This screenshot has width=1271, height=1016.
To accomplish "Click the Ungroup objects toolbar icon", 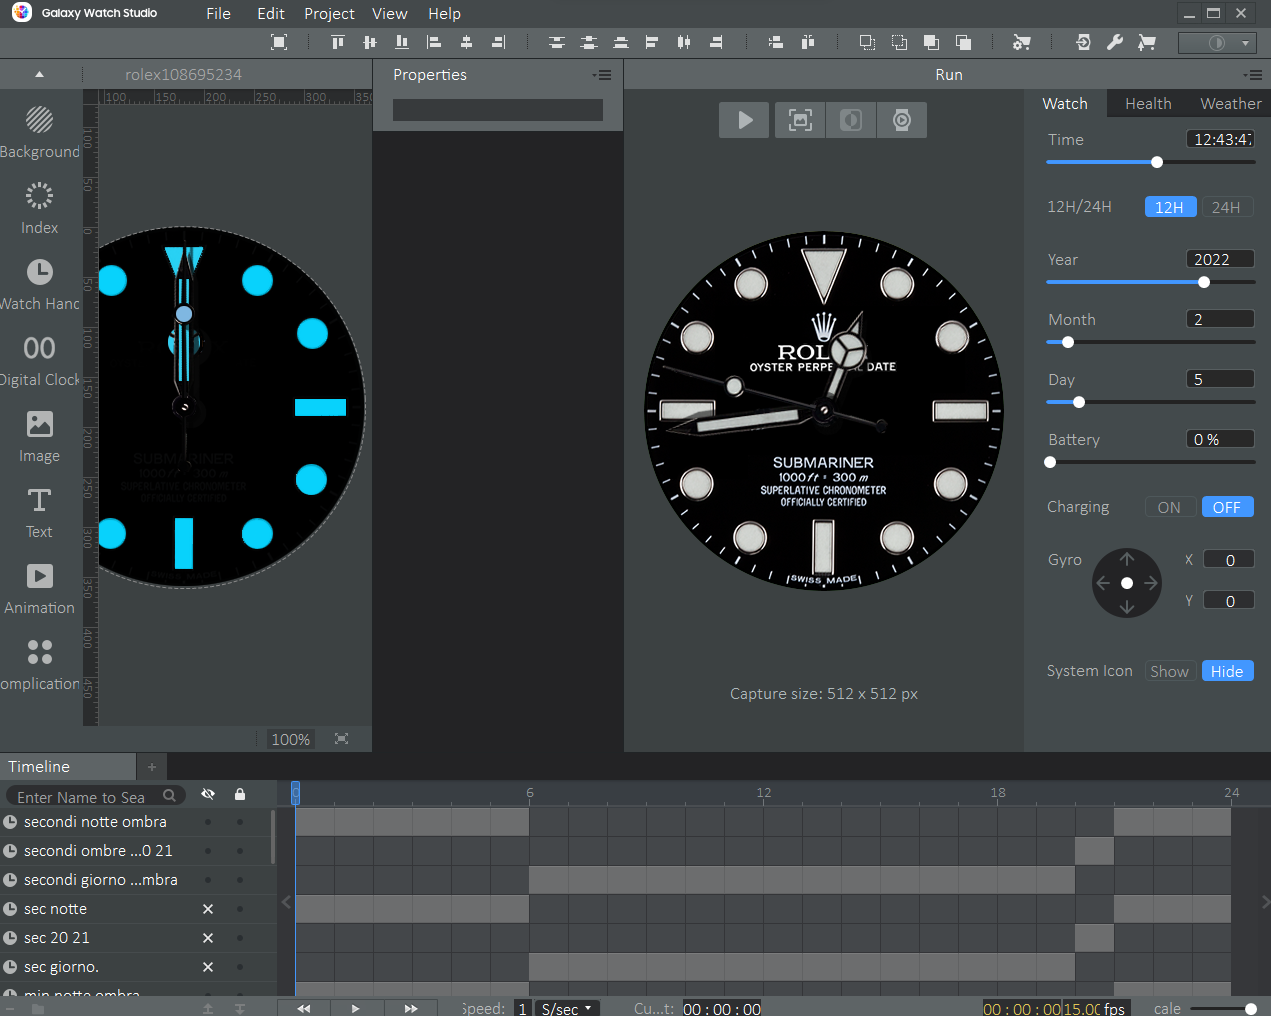I will pos(899,42).
